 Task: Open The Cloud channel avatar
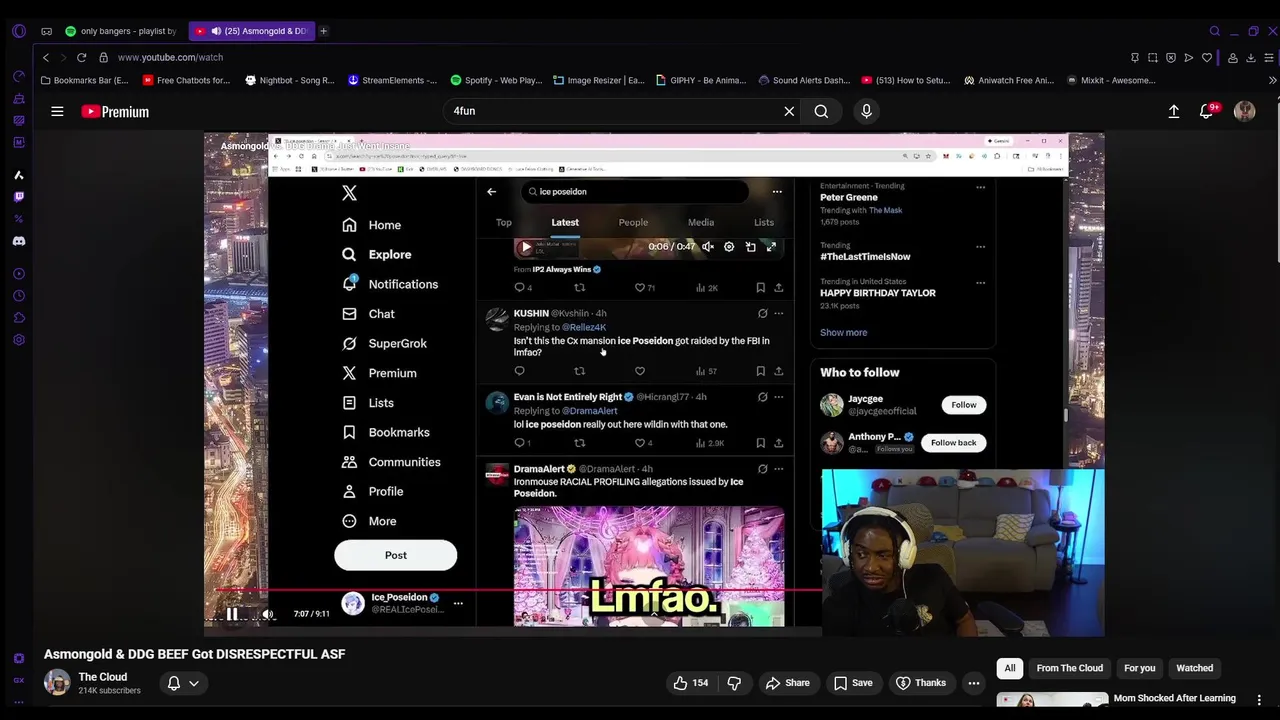(57, 683)
